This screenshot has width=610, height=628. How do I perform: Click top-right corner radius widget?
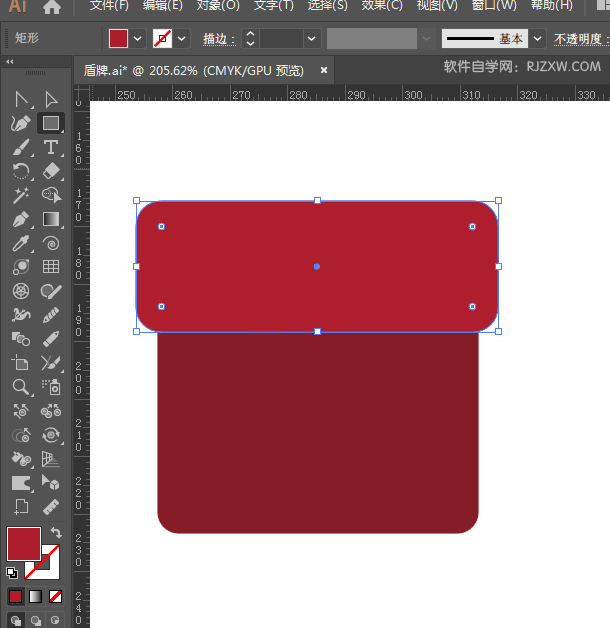(x=472, y=227)
